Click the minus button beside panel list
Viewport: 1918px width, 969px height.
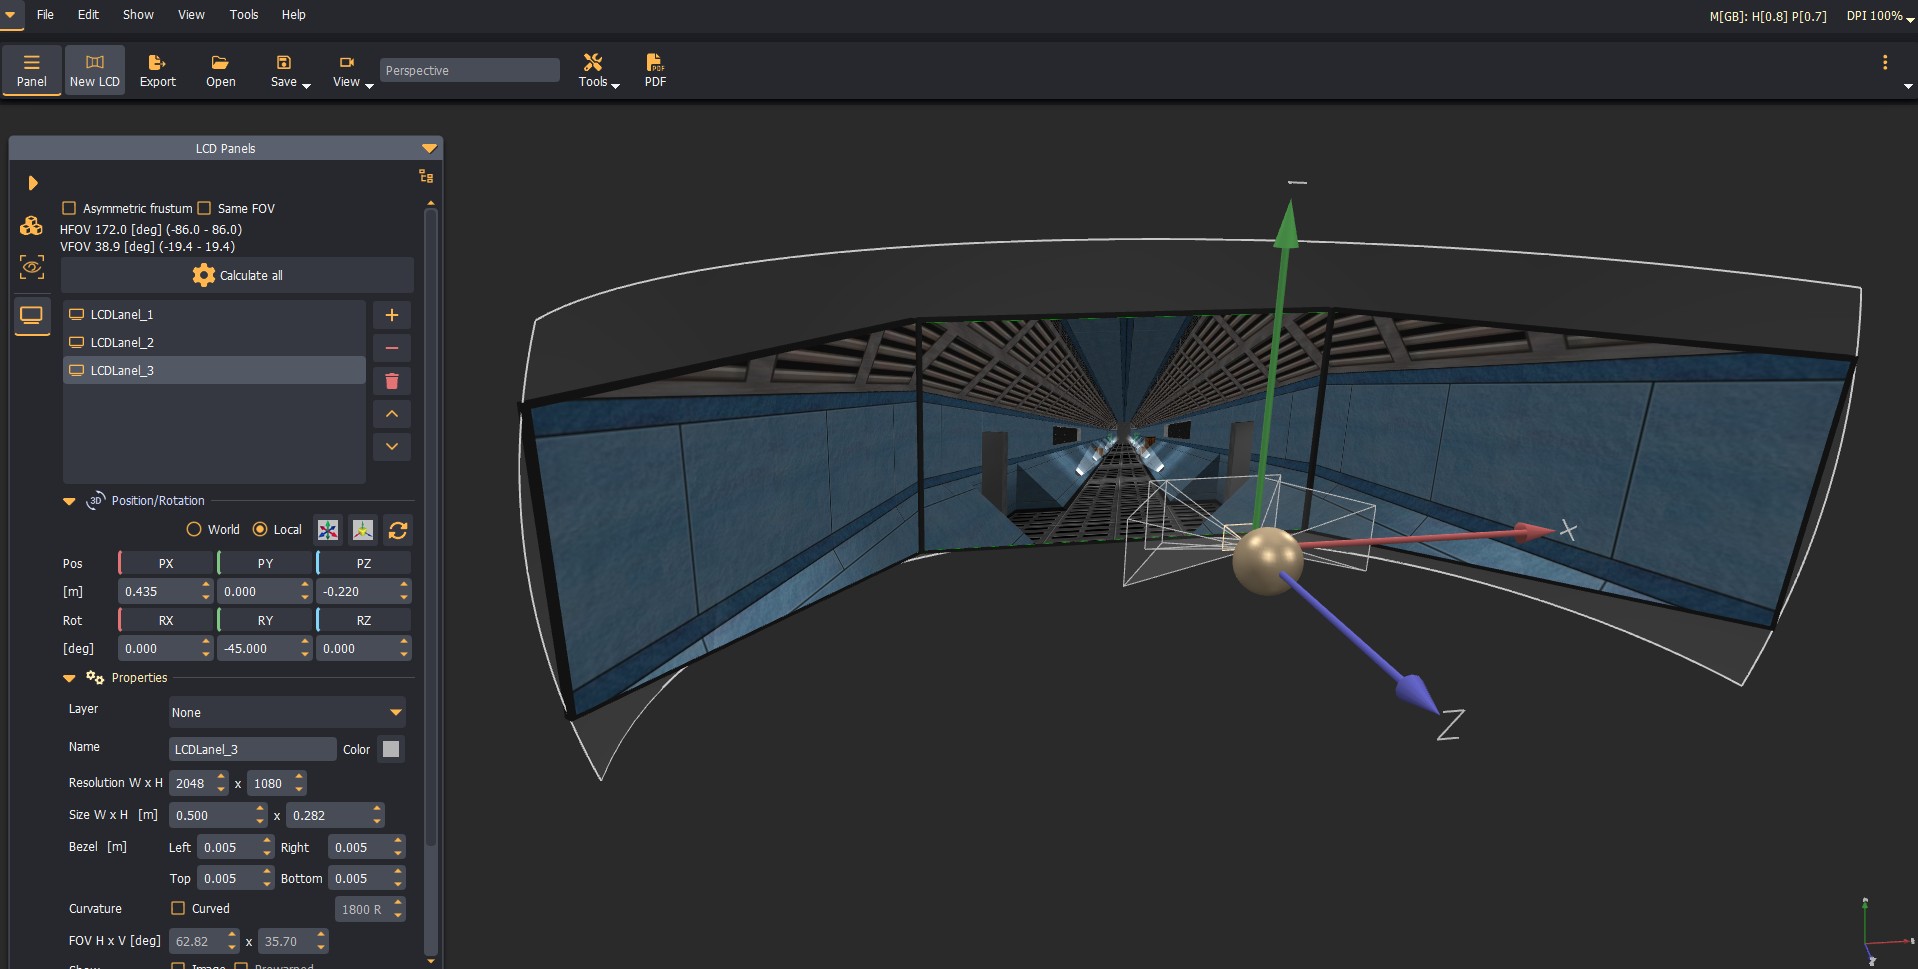point(392,348)
